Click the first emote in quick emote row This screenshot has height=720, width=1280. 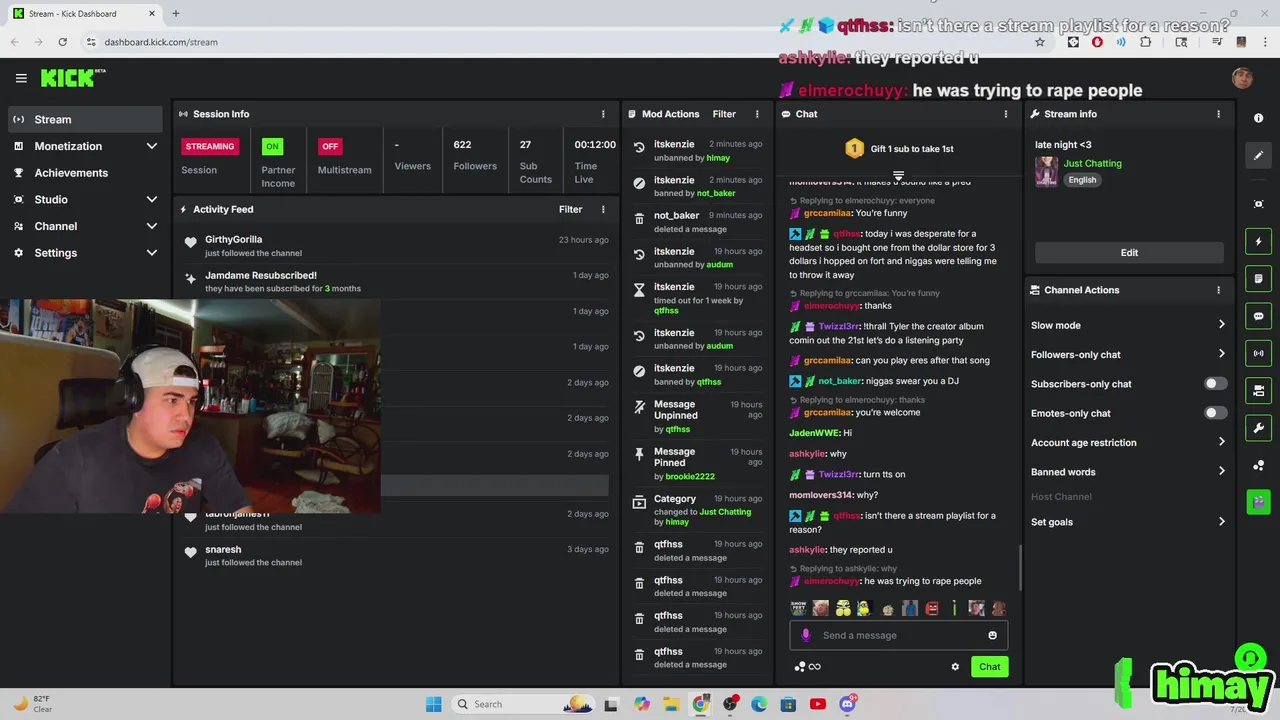798,608
